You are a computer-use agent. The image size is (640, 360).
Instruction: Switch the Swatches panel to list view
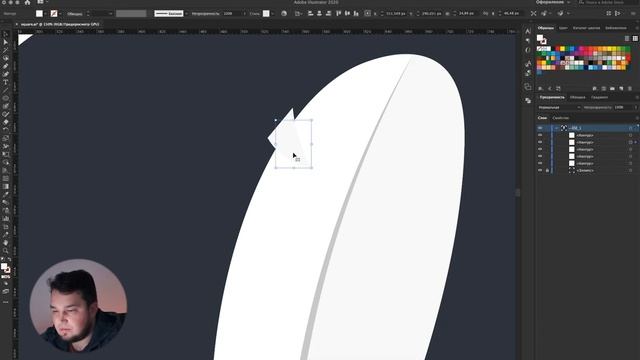(627, 38)
